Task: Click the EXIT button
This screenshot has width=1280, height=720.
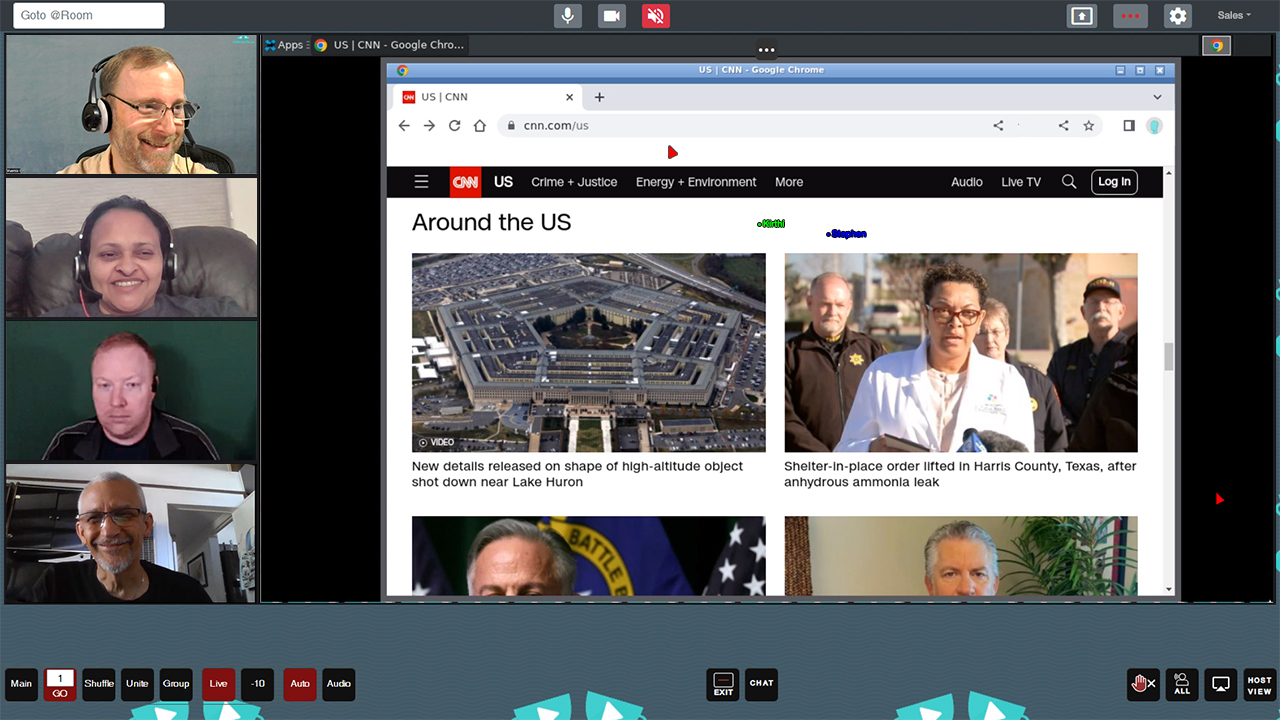Action: (x=723, y=684)
